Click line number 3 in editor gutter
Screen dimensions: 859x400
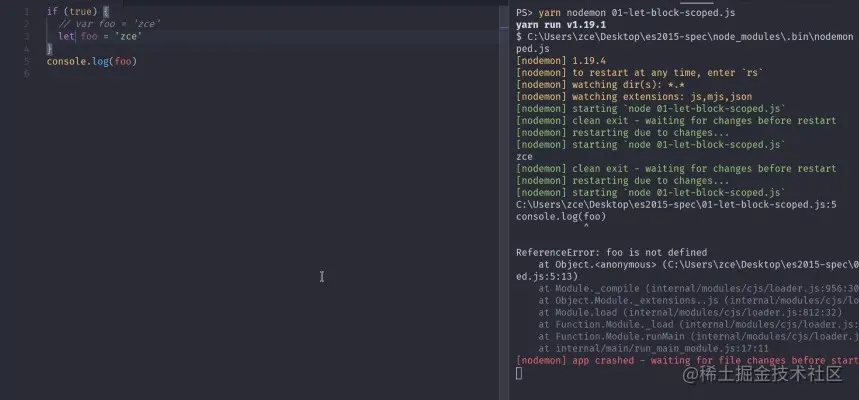26,36
